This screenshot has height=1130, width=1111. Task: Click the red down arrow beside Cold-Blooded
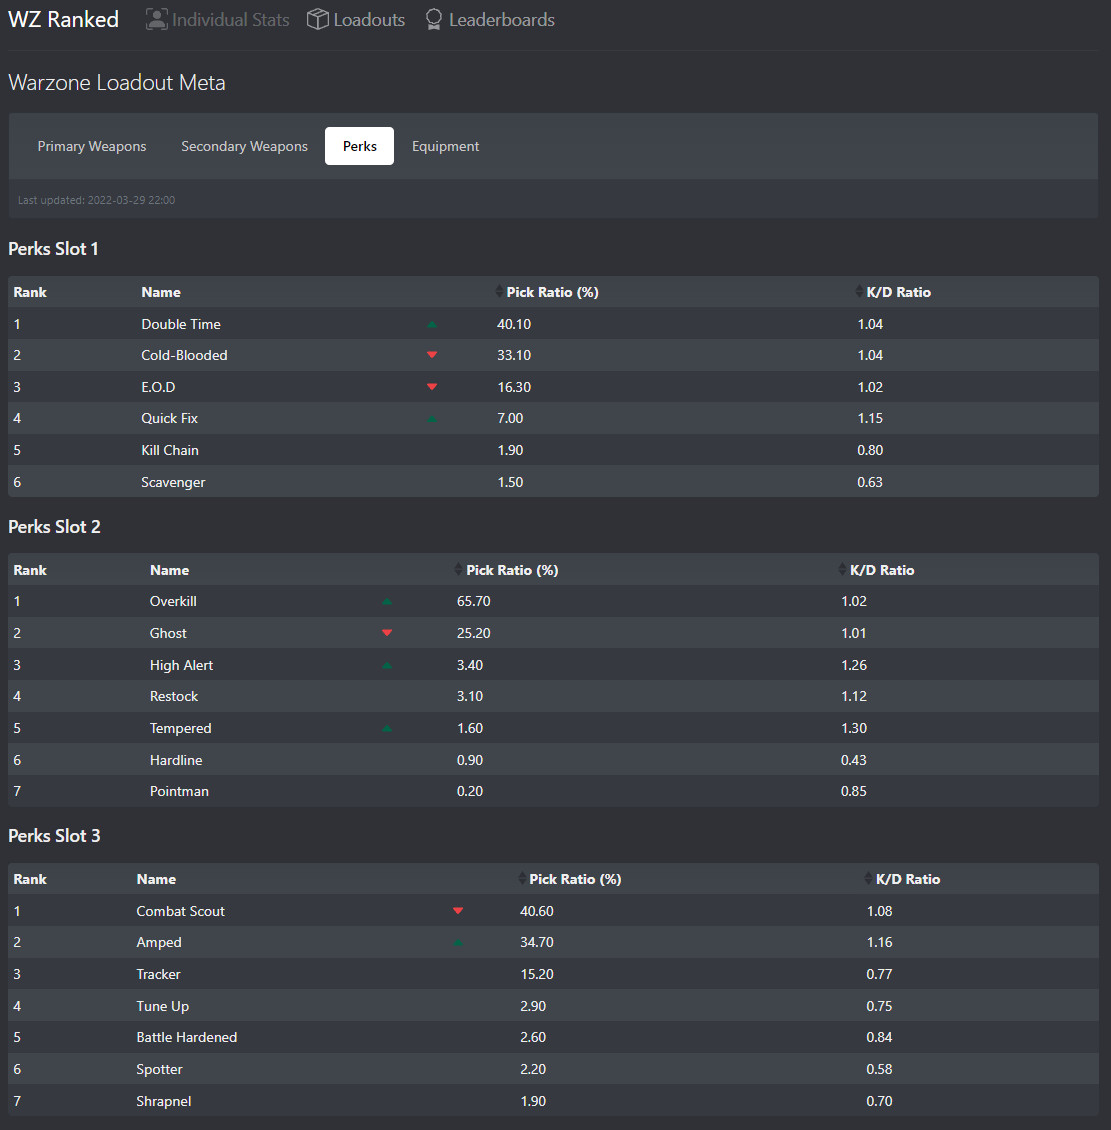click(432, 355)
